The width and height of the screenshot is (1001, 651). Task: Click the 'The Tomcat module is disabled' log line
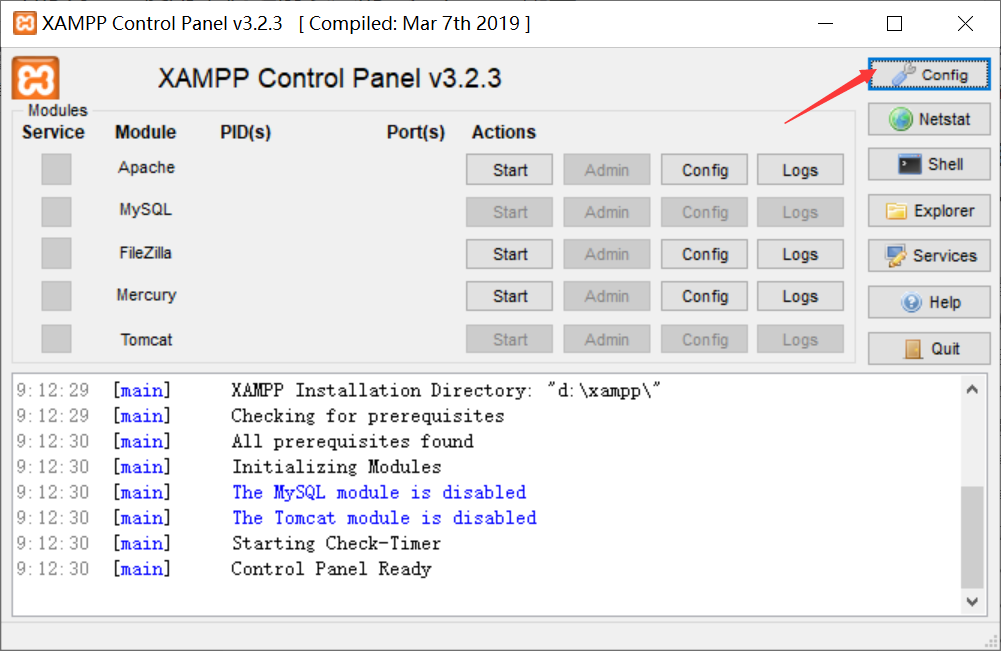384,518
